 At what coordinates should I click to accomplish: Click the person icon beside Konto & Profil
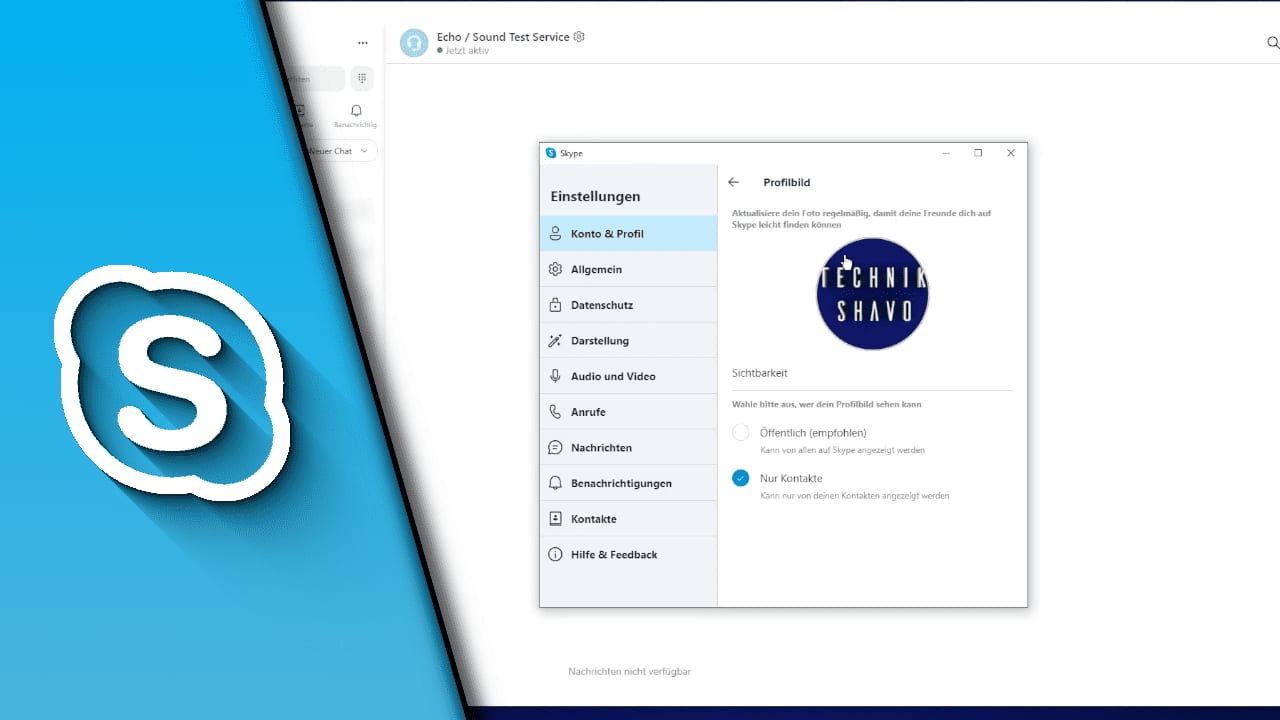(555, 233)
